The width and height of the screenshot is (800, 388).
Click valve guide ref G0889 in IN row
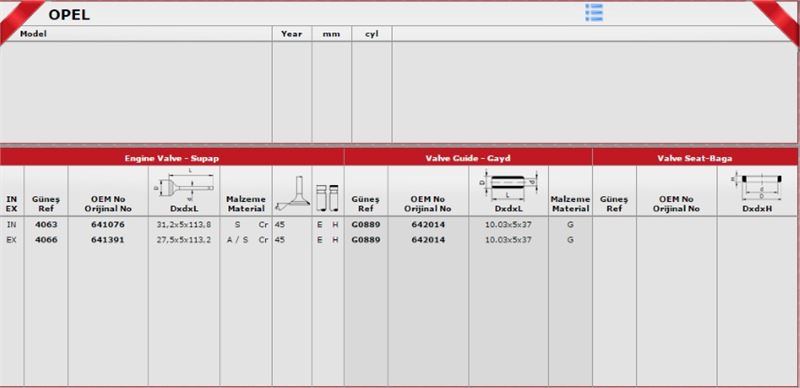(x=366, y=224)
